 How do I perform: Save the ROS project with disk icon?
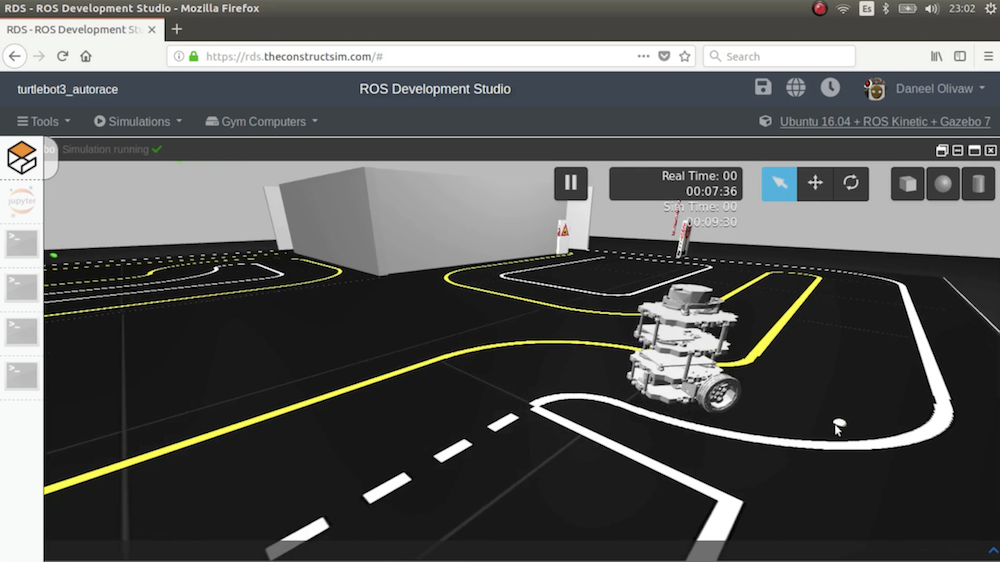pos(763,87)
